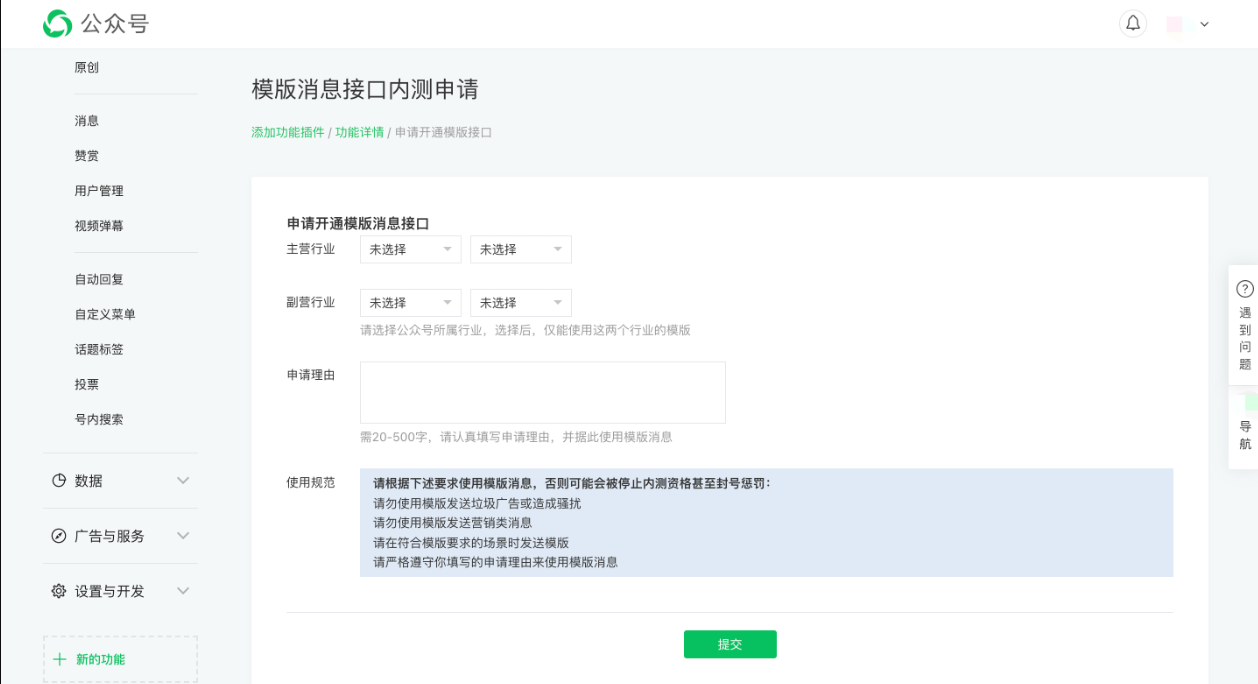Open the first 主营行业 dropdown

[x=411, y=250]
